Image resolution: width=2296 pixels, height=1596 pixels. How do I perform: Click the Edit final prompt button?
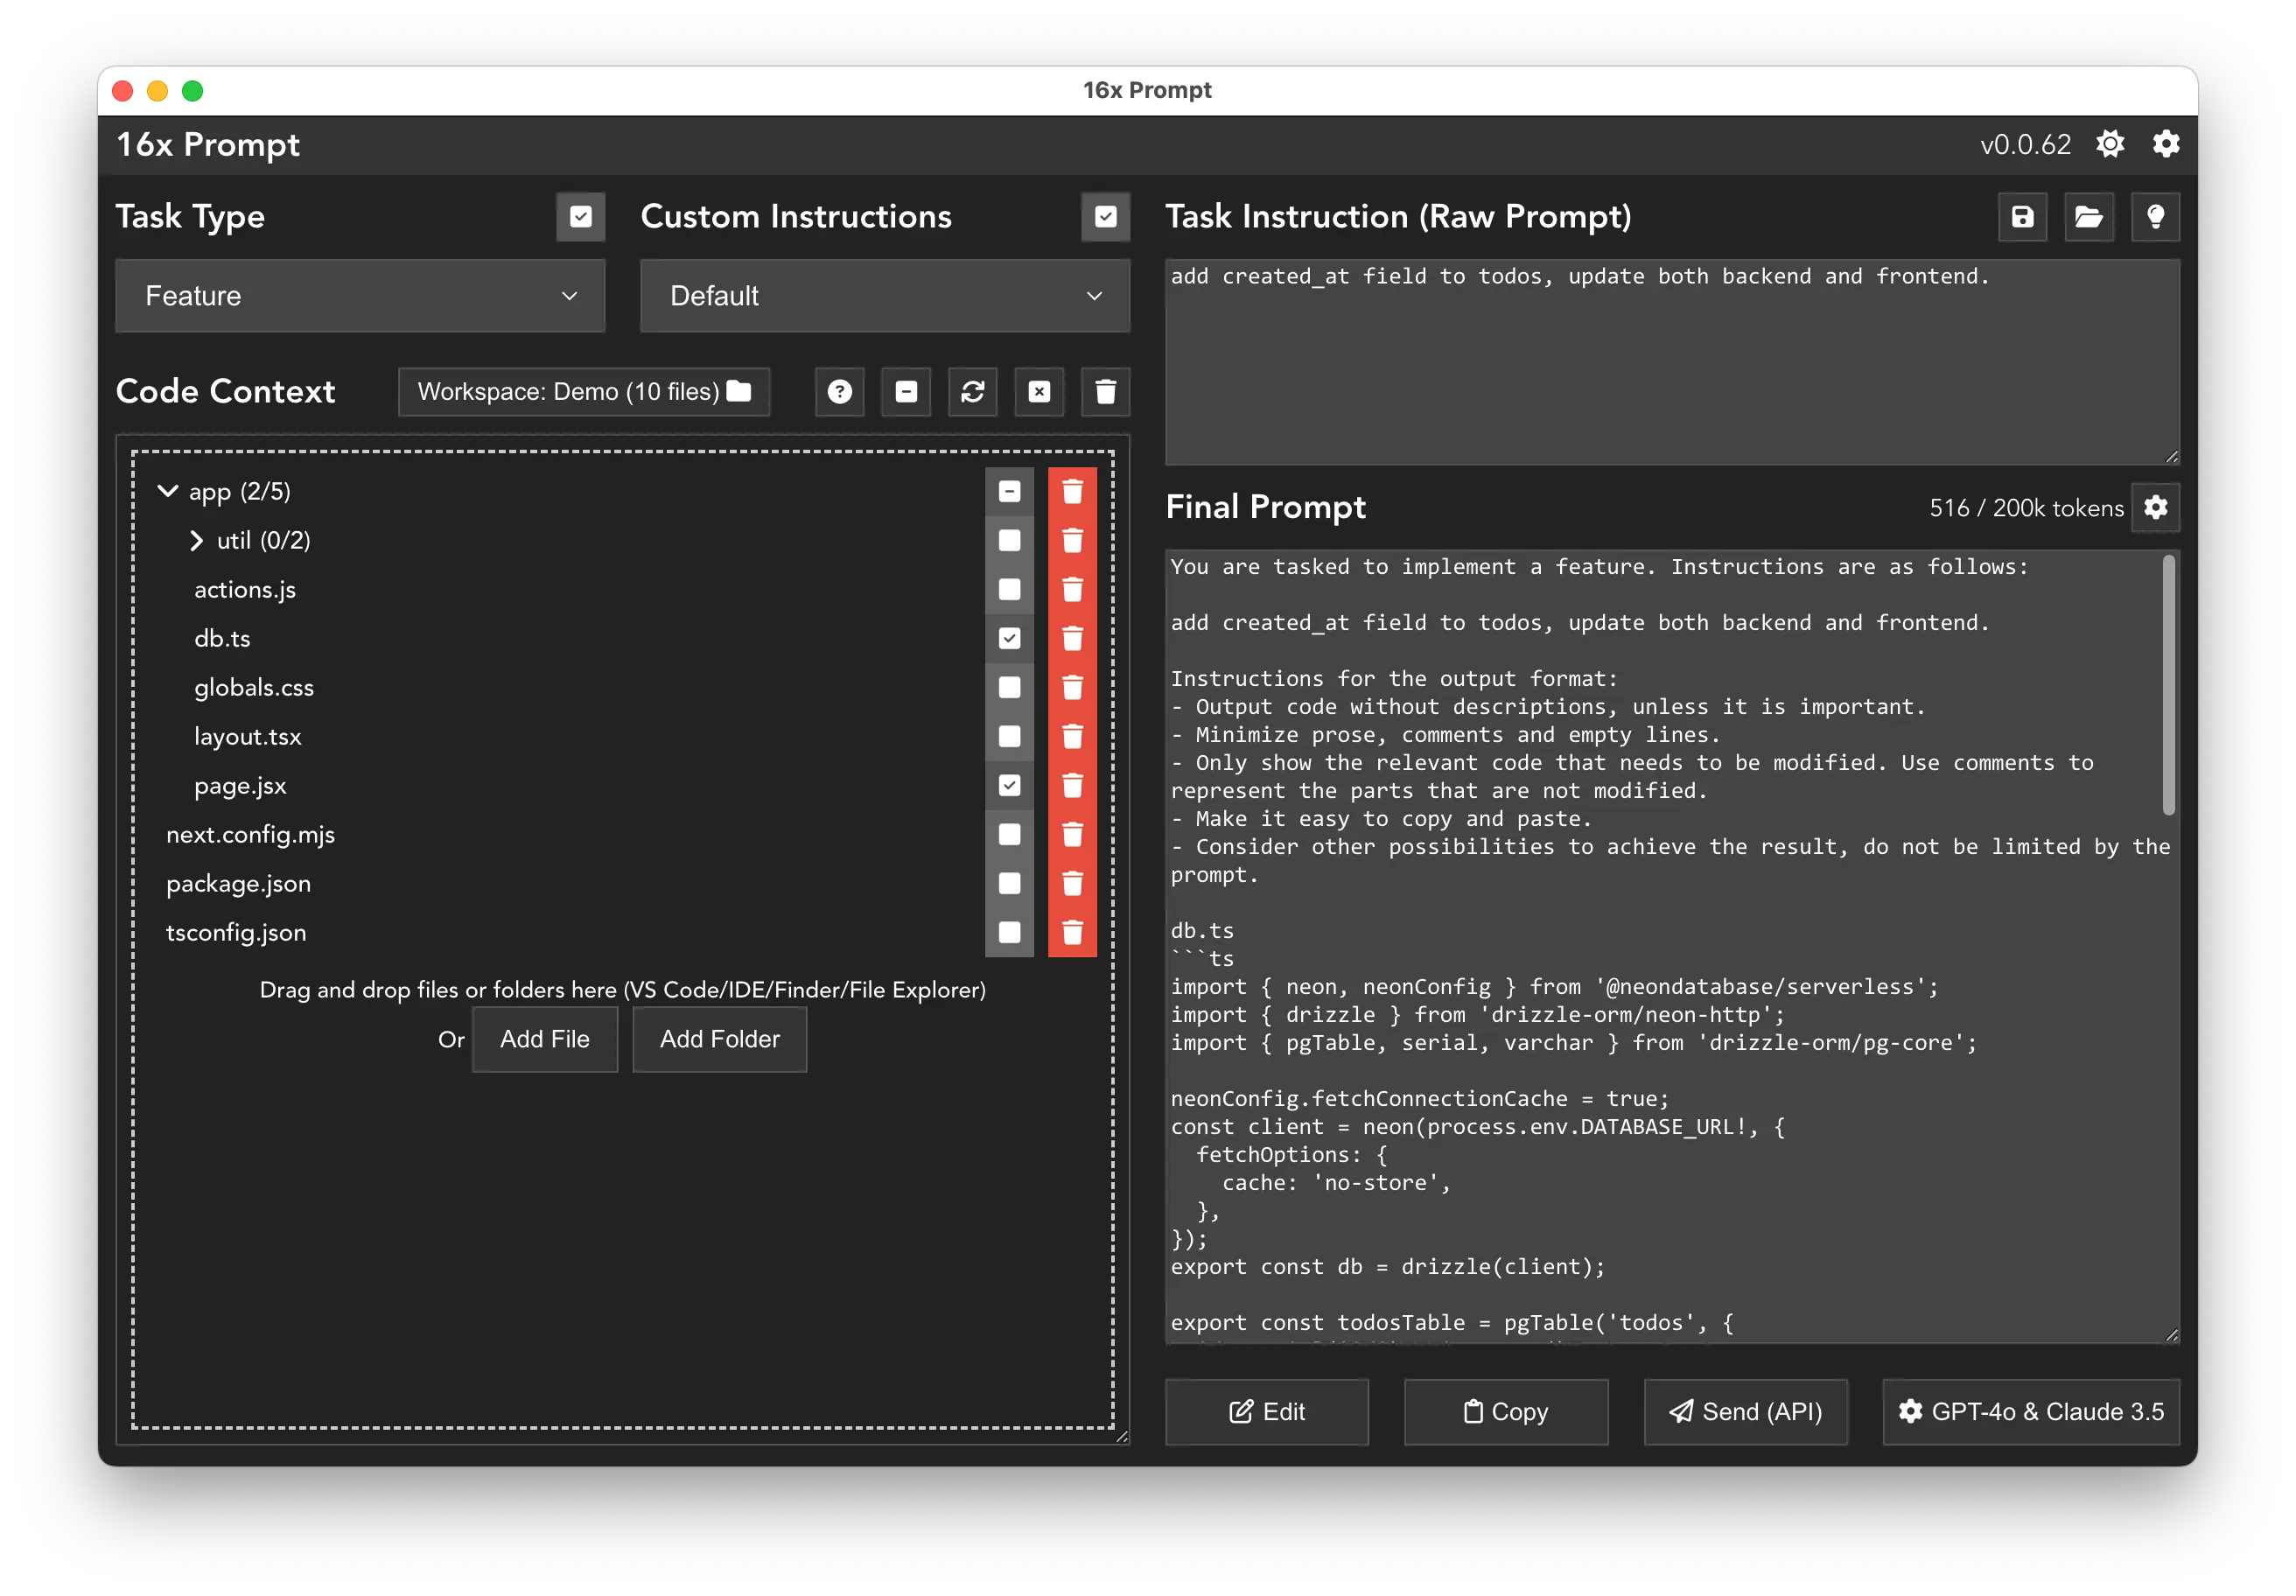pyautogui.click(x=1267, y=1411)
